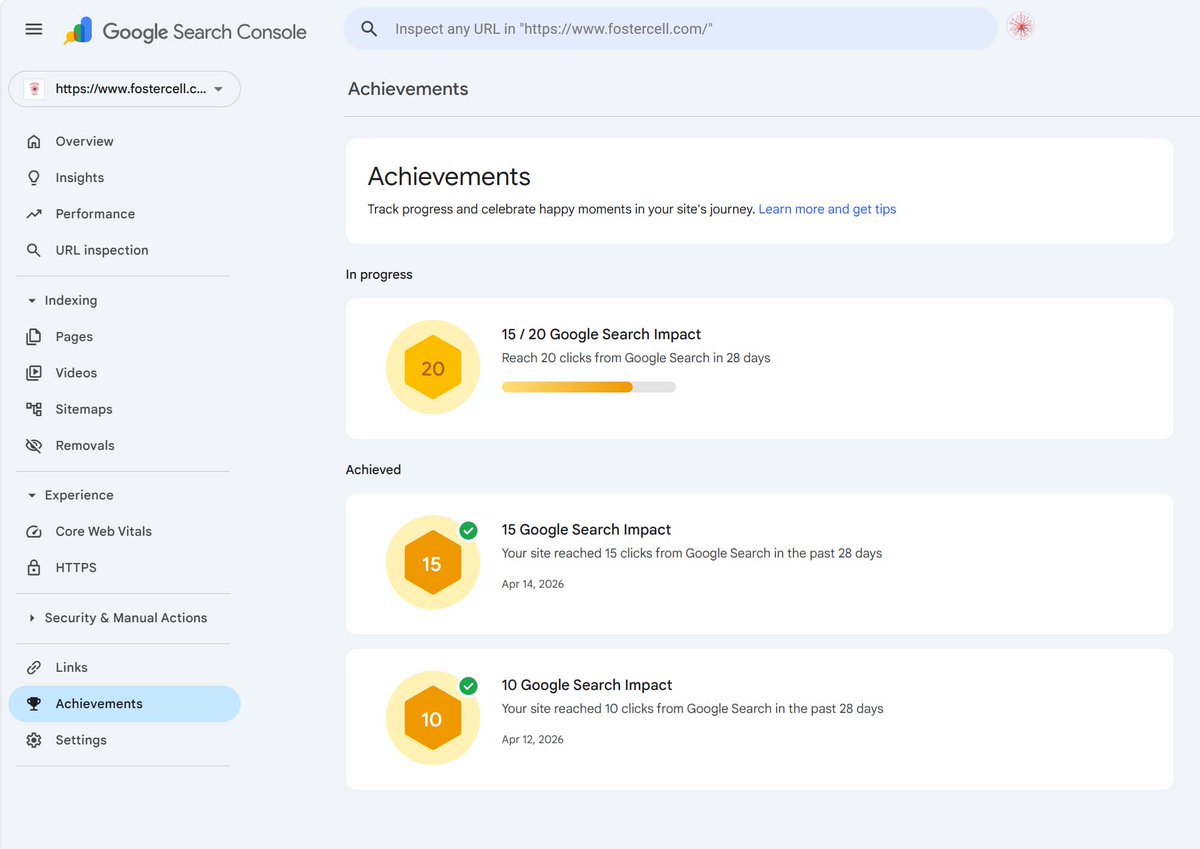Image resolution: width=1200 pixels, height=849 pixels.
Task: Click the Overview home icon
Action: click(x=34, y=141)
